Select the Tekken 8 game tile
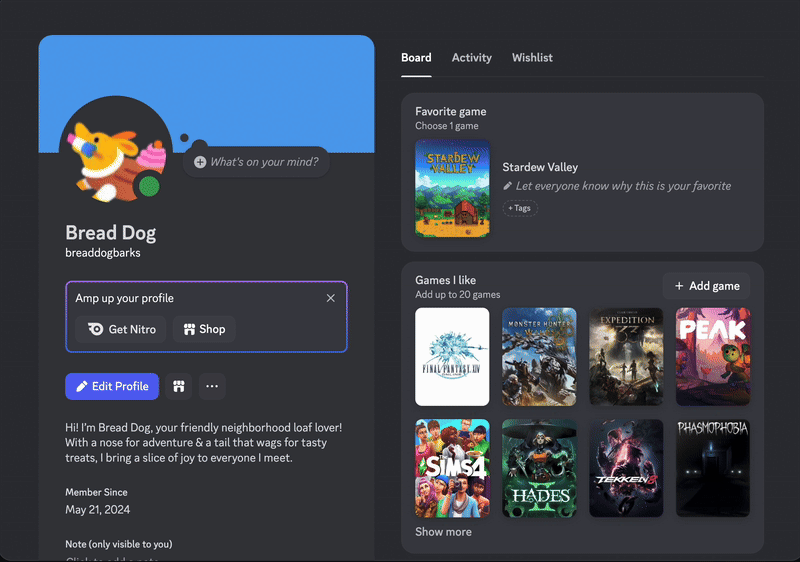Viewport: 800px width, 562px height. pos(626,468)
